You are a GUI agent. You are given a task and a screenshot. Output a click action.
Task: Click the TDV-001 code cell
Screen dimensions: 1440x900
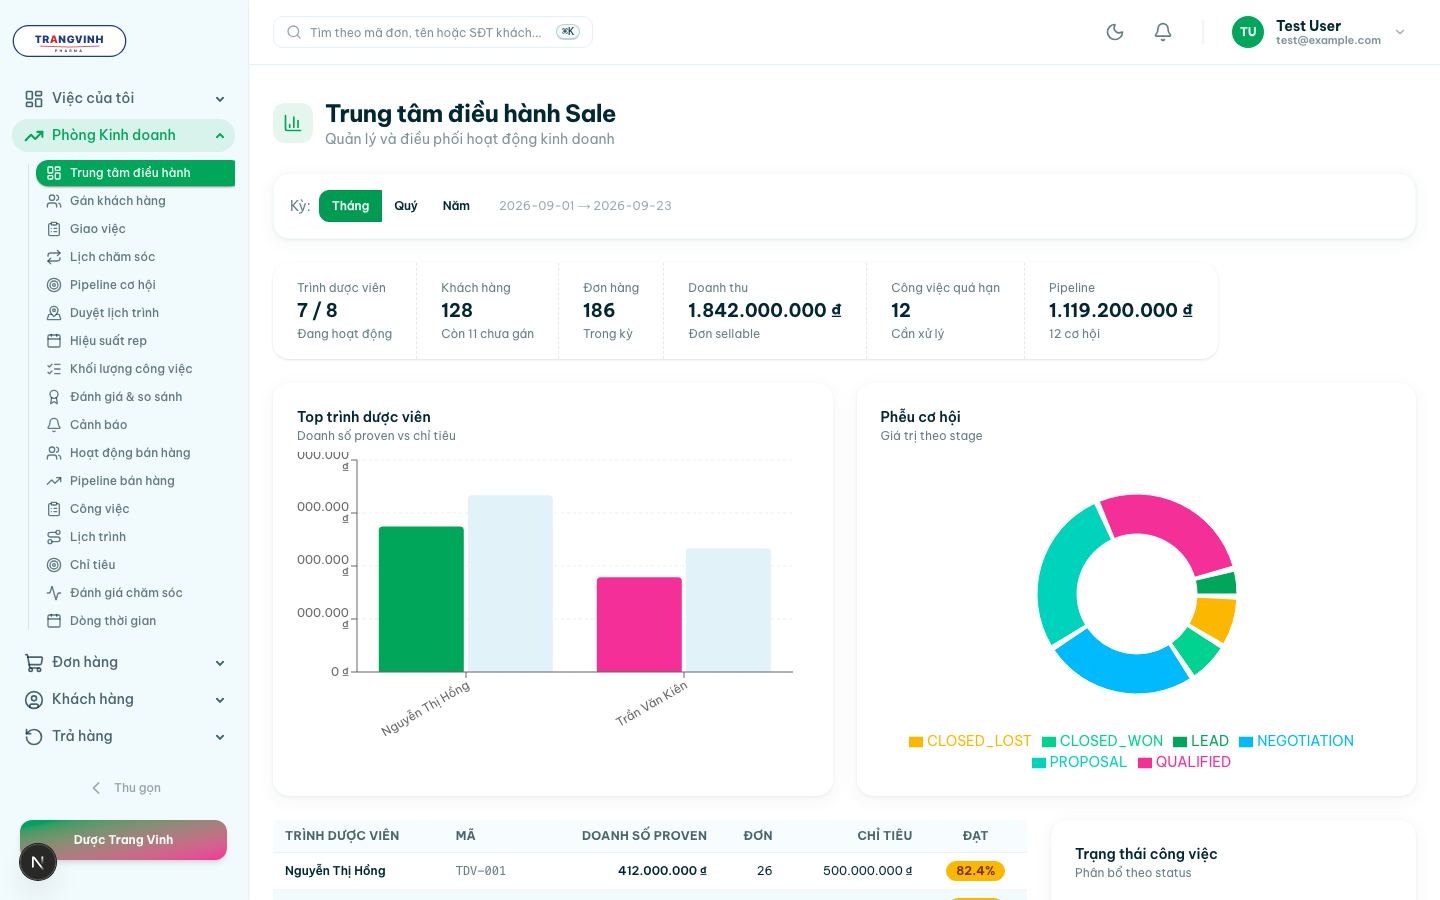[481, 871]
